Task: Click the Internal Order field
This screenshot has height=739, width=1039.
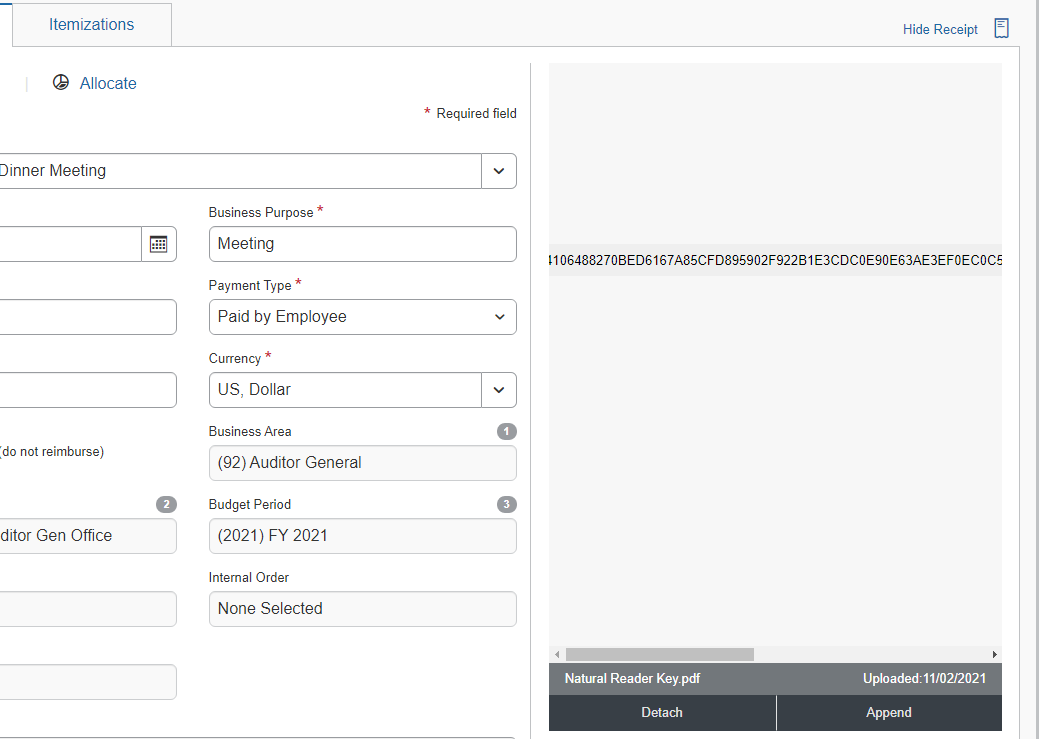Action: [x=362, y=609]
